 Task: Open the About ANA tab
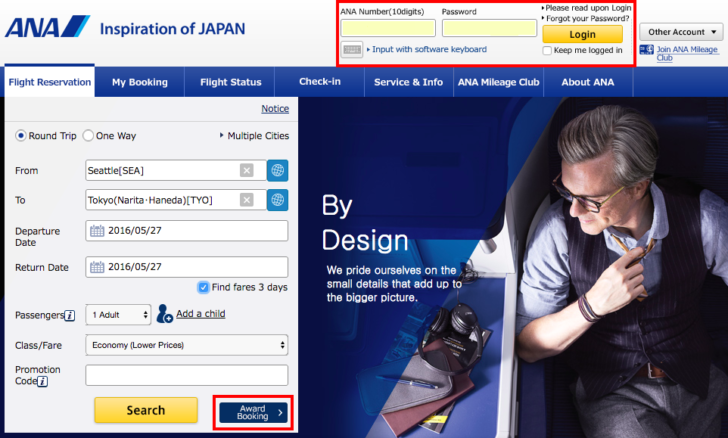pyautogui.click(x=588, y=82)
